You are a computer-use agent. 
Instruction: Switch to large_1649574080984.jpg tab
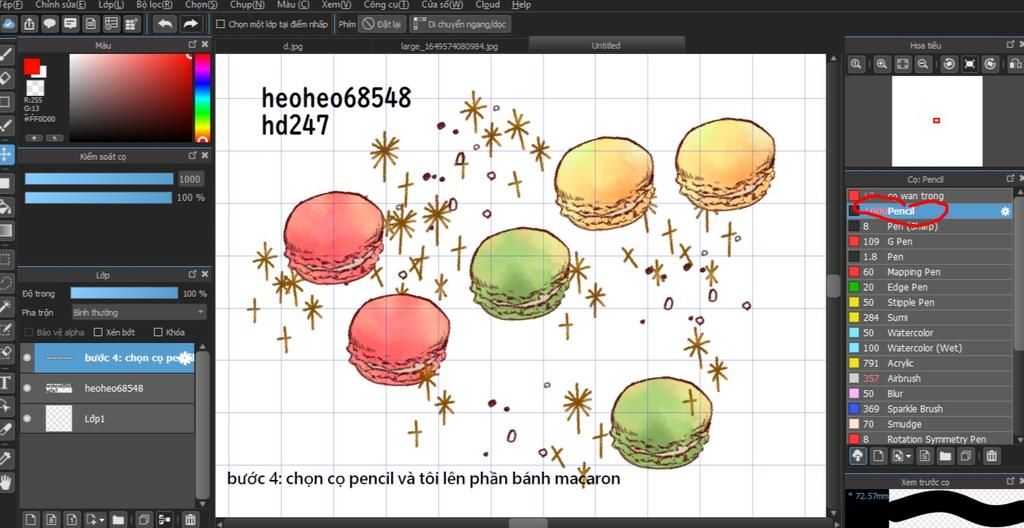(449, 46)
